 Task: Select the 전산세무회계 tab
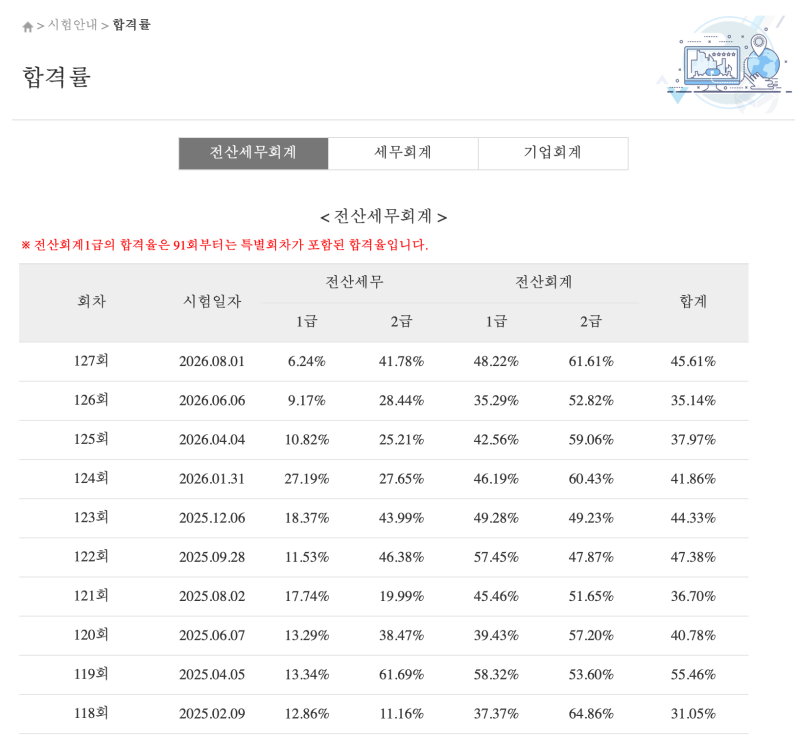click(253, 153)
